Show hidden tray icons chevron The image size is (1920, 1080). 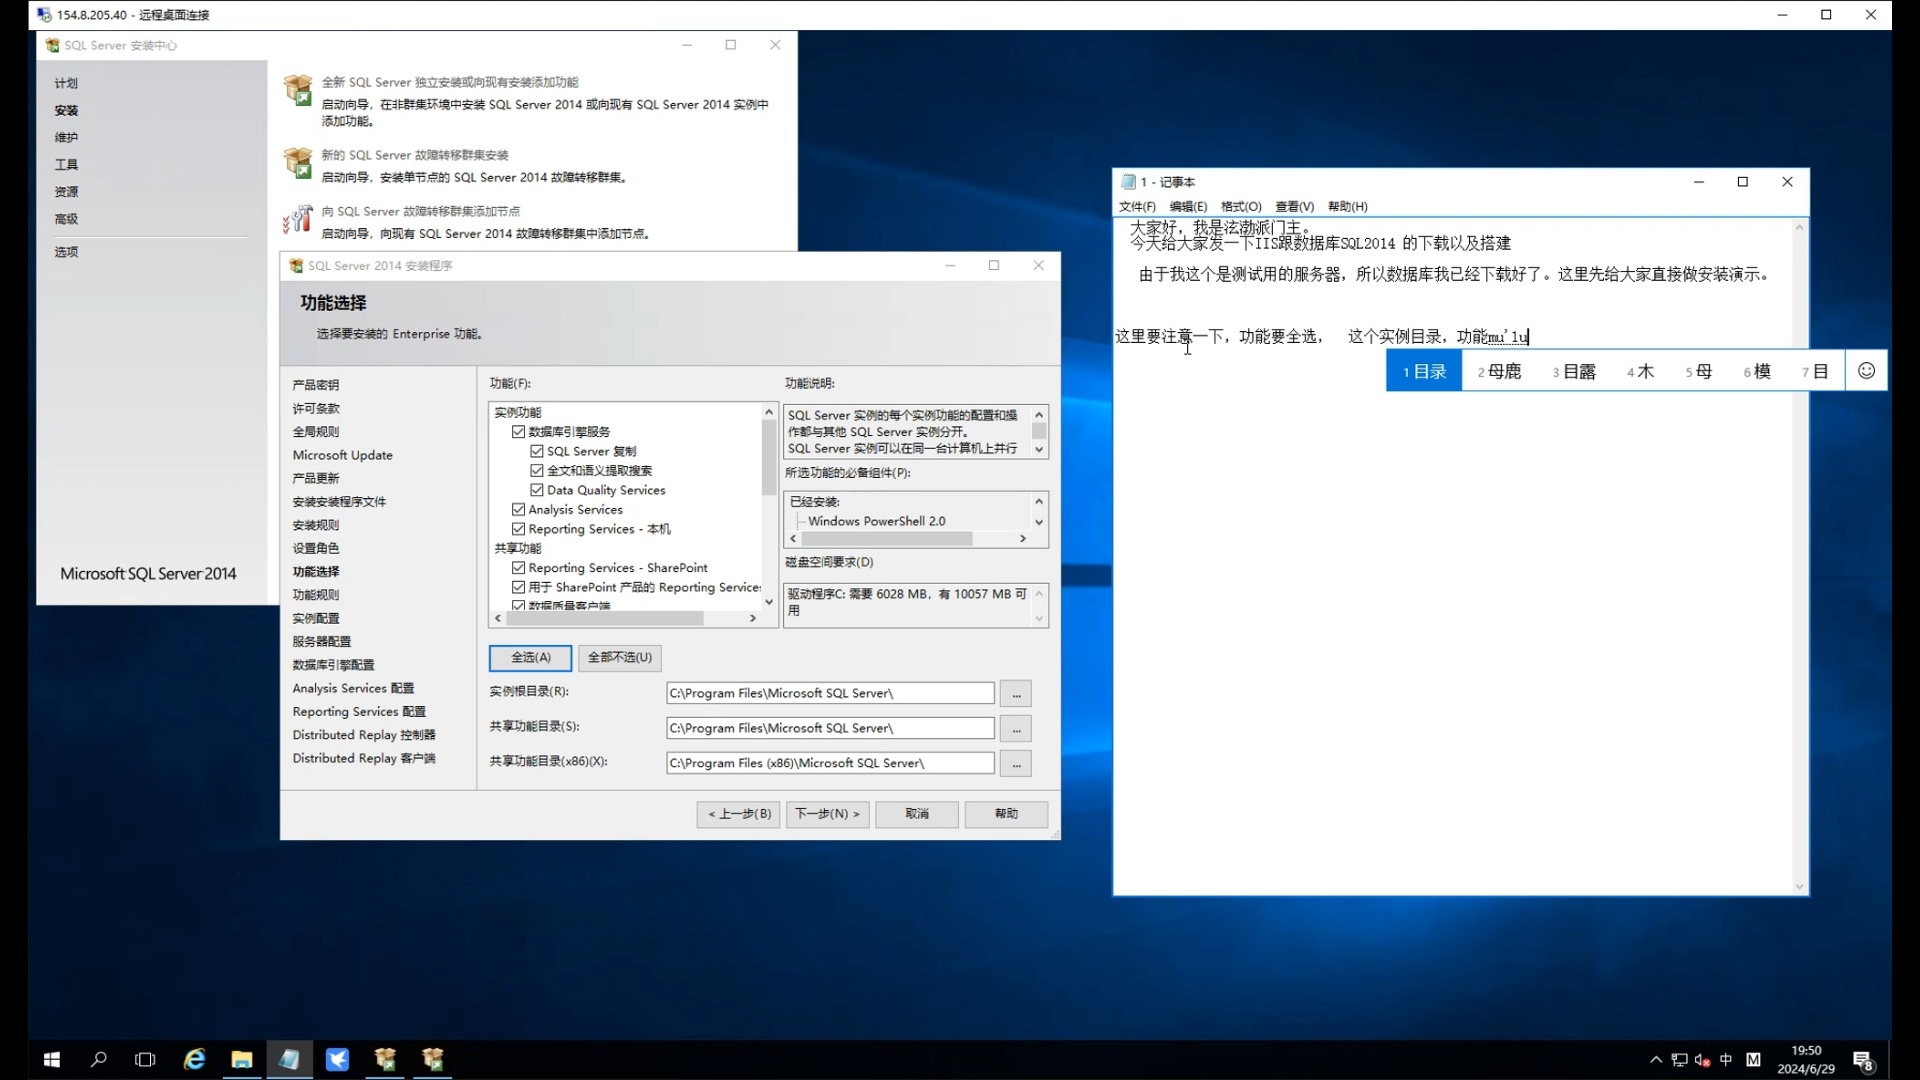[x=1656, y=1060]
